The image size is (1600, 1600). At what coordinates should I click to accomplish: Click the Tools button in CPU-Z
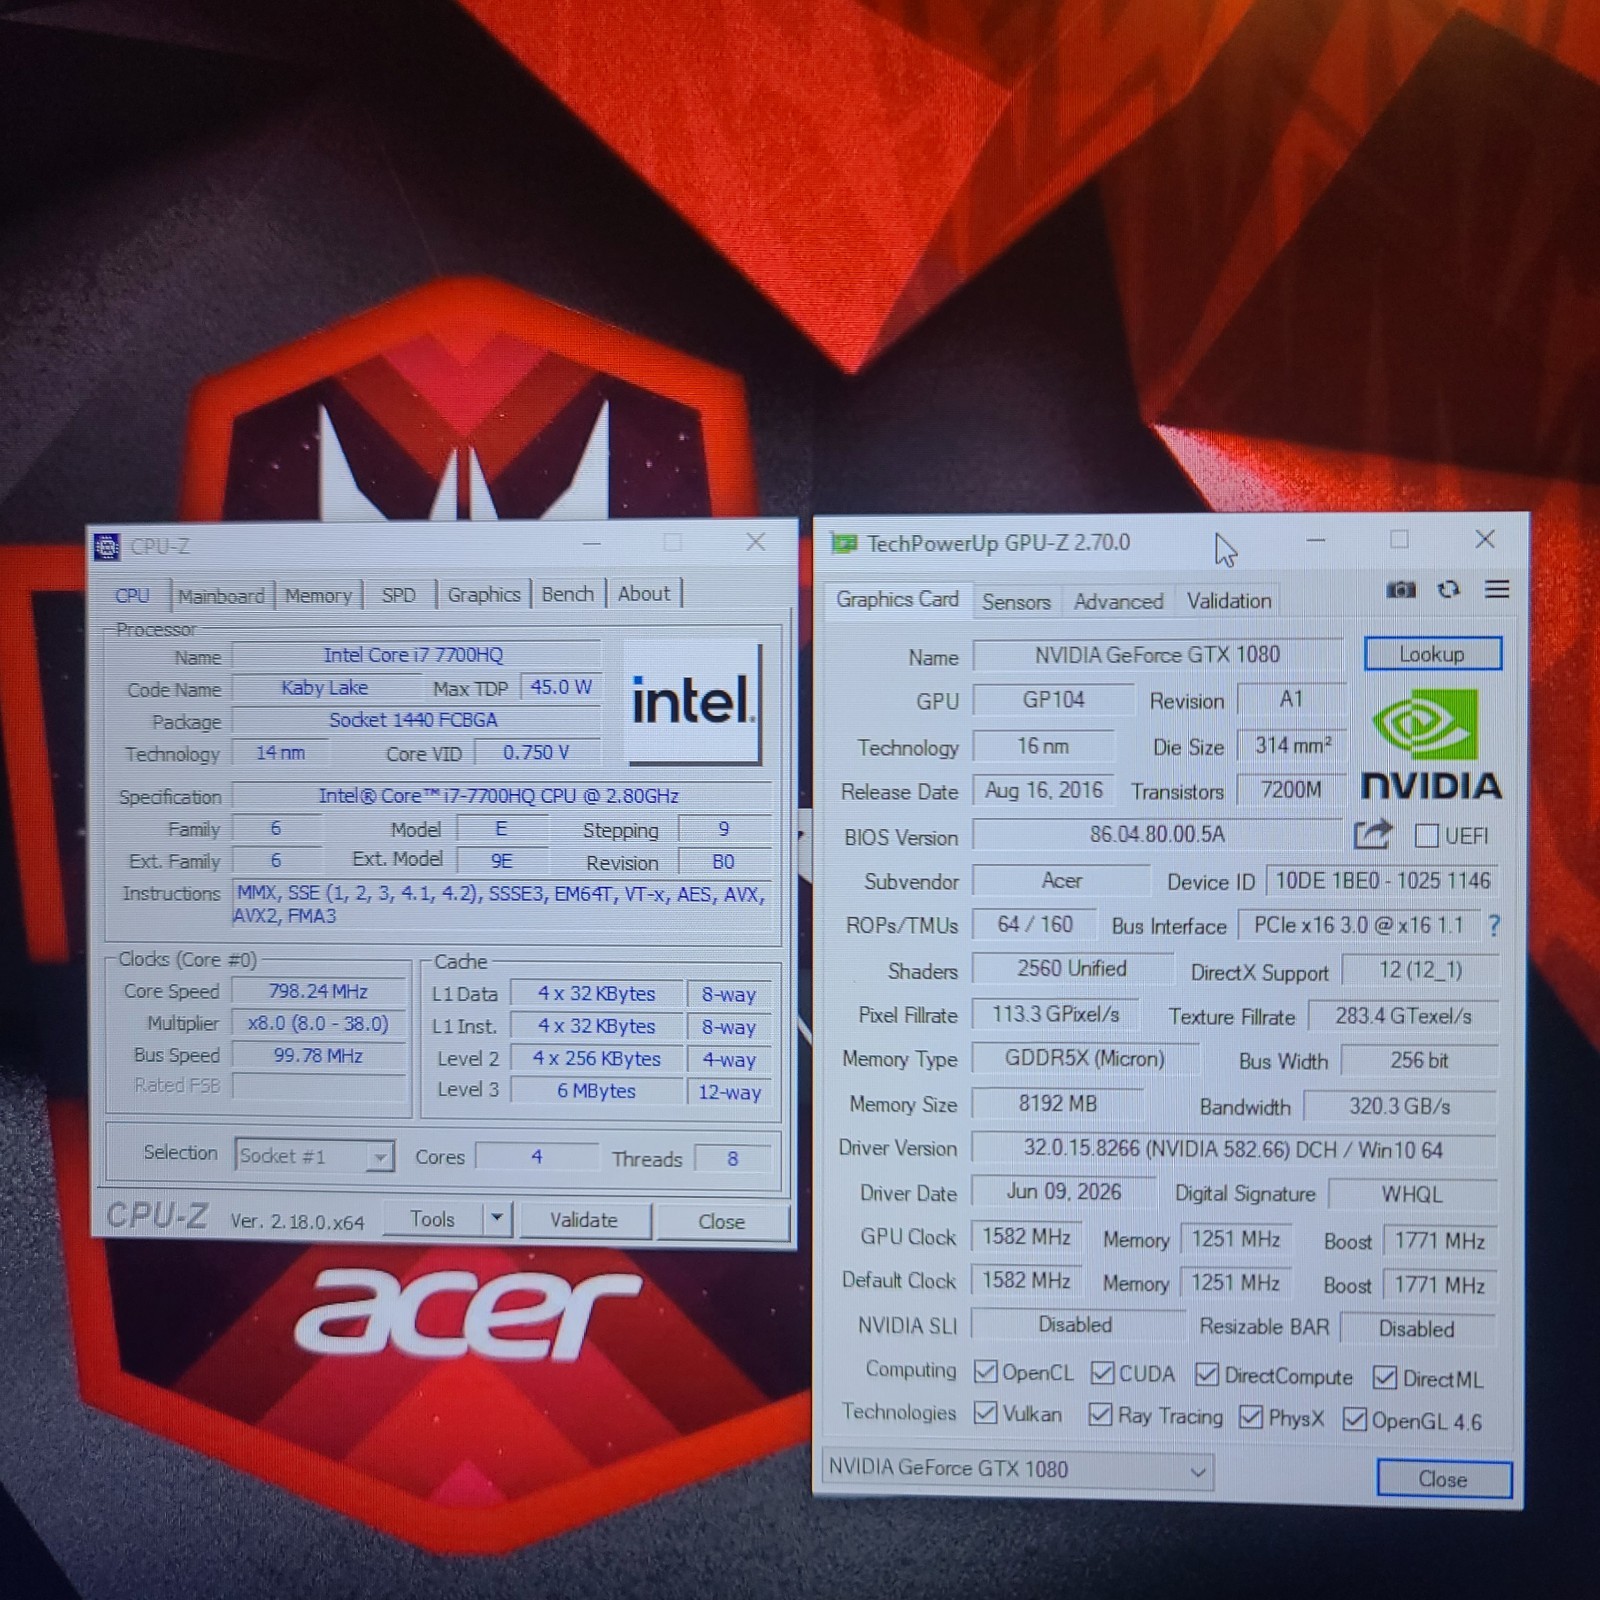tap(432, 1219)
